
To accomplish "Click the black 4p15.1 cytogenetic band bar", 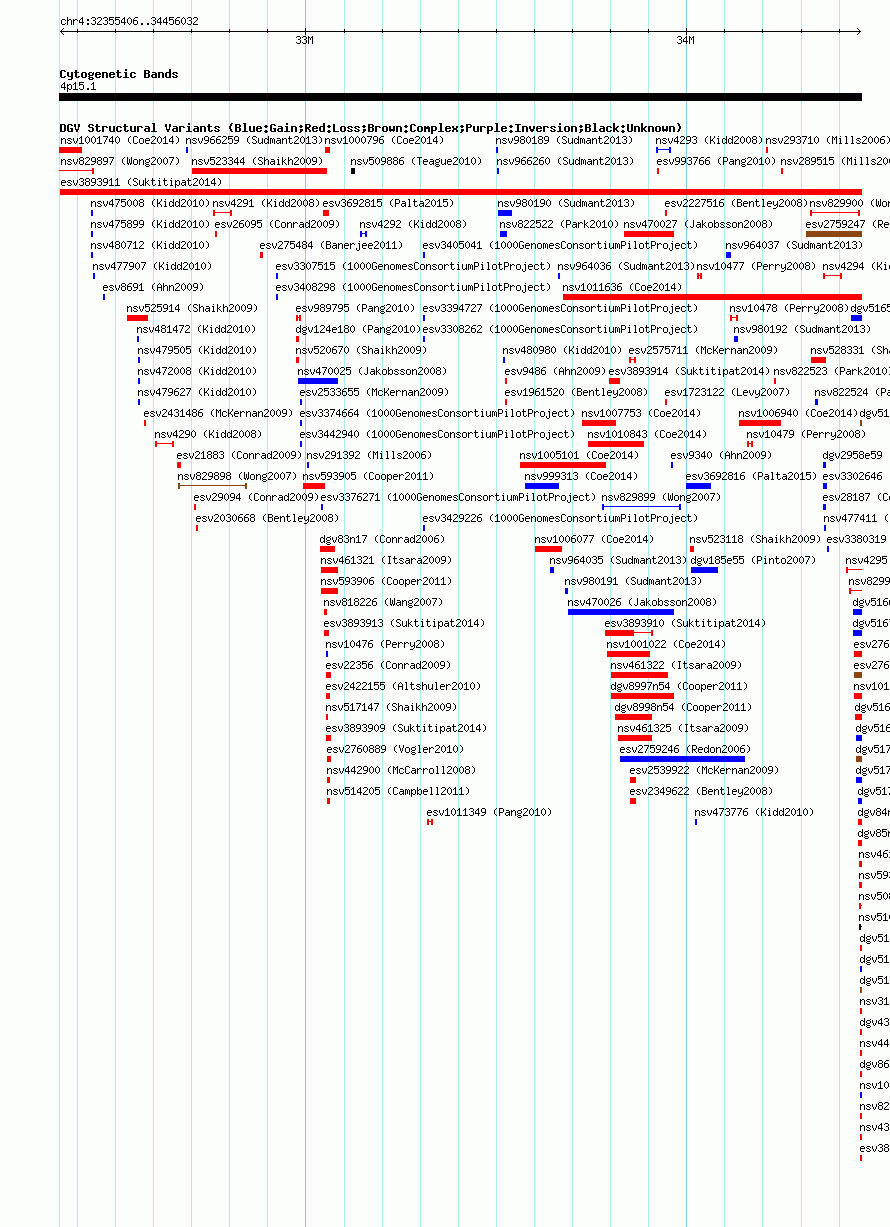I will (x=461, y=97).
